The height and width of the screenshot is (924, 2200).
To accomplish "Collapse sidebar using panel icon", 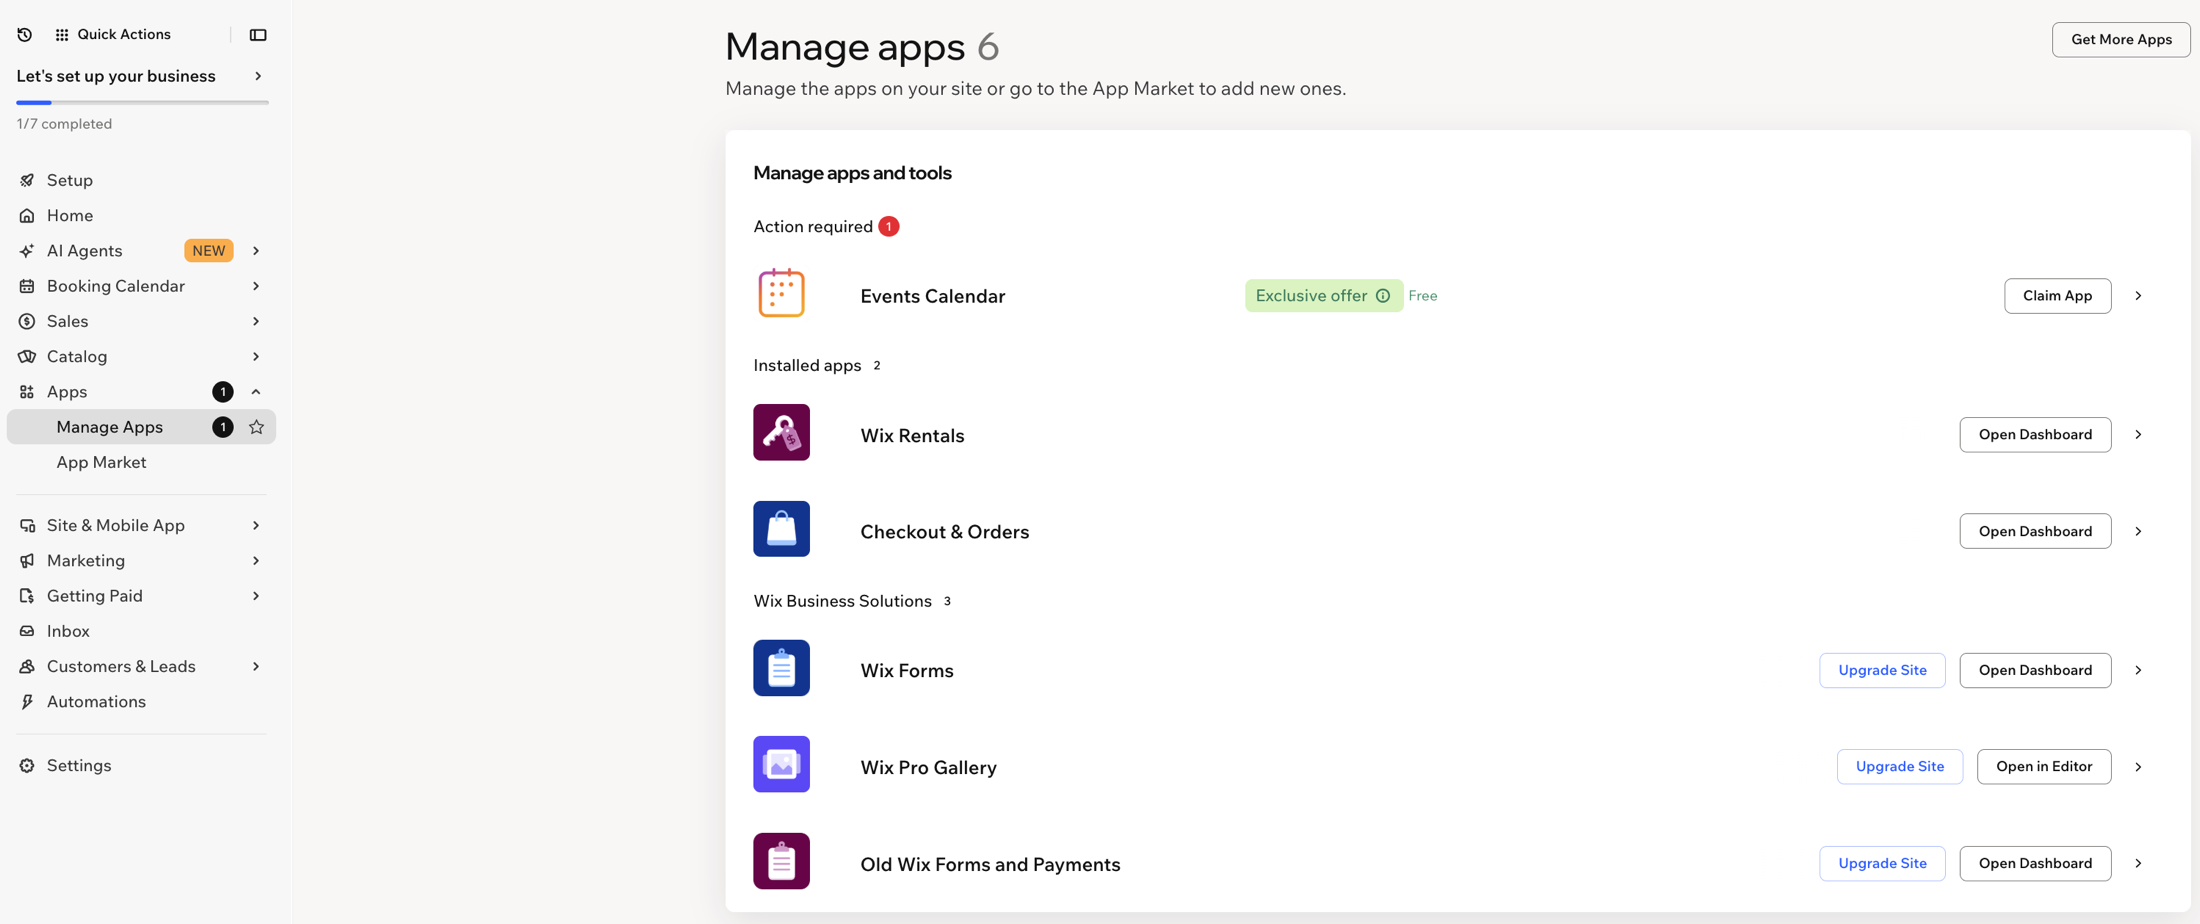I will coord(258,35).
